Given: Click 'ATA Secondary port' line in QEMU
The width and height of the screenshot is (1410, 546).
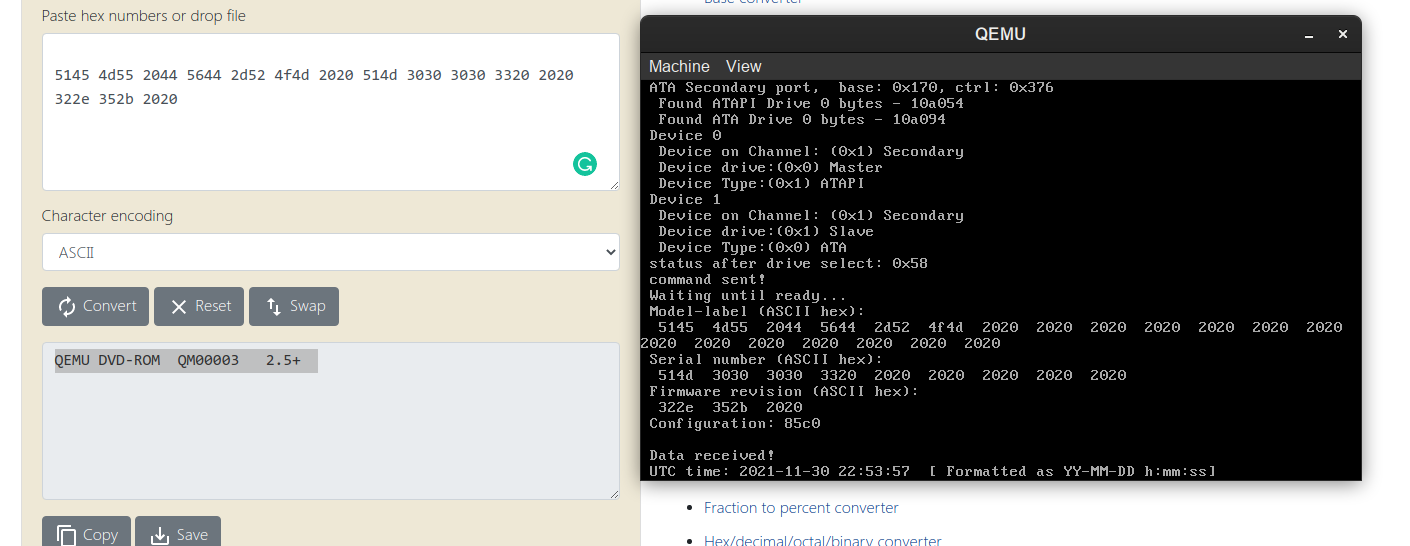Looking at the screenshot, I should [x=851, y=87].
